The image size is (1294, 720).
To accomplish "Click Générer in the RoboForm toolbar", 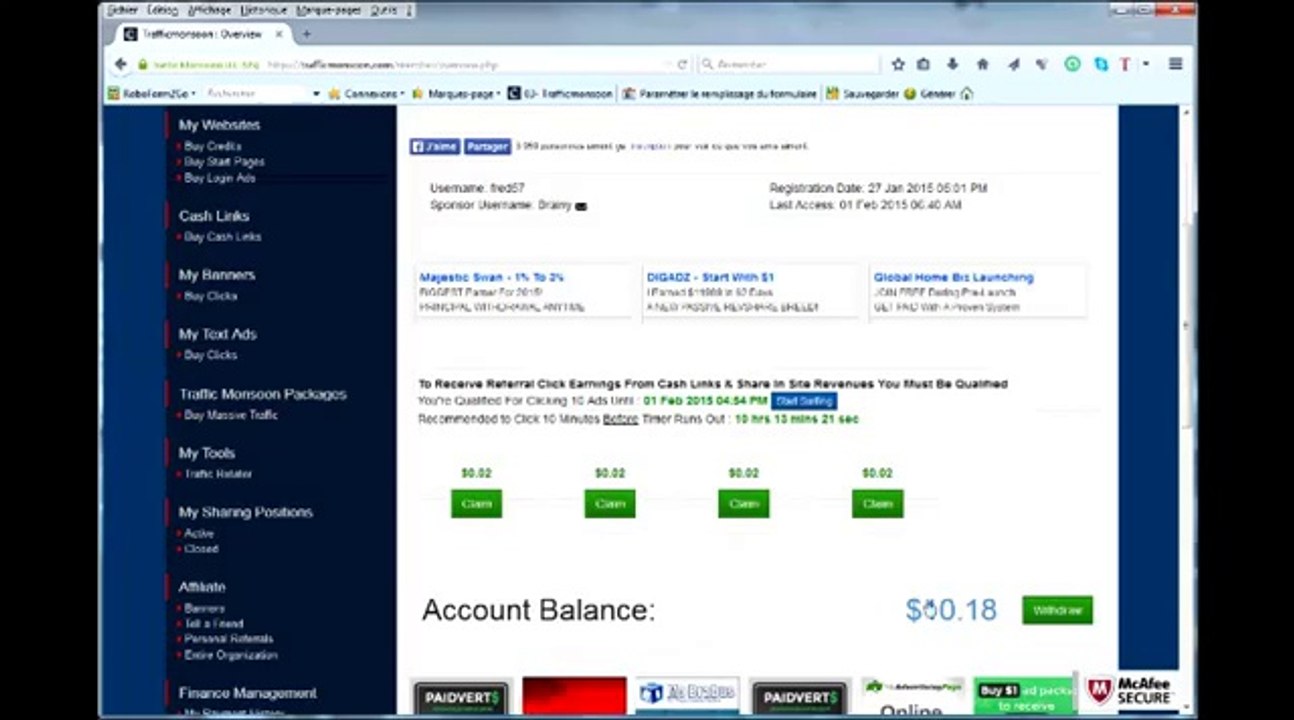I will [x=930, y=93].
